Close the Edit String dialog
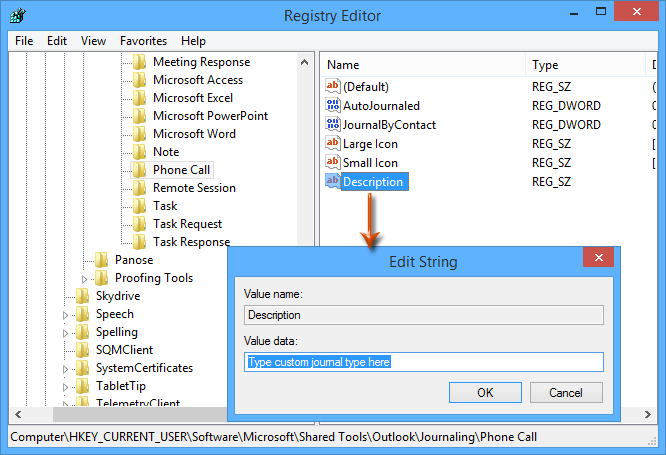This screenshot has height=455, width=666. pos(599,259)
